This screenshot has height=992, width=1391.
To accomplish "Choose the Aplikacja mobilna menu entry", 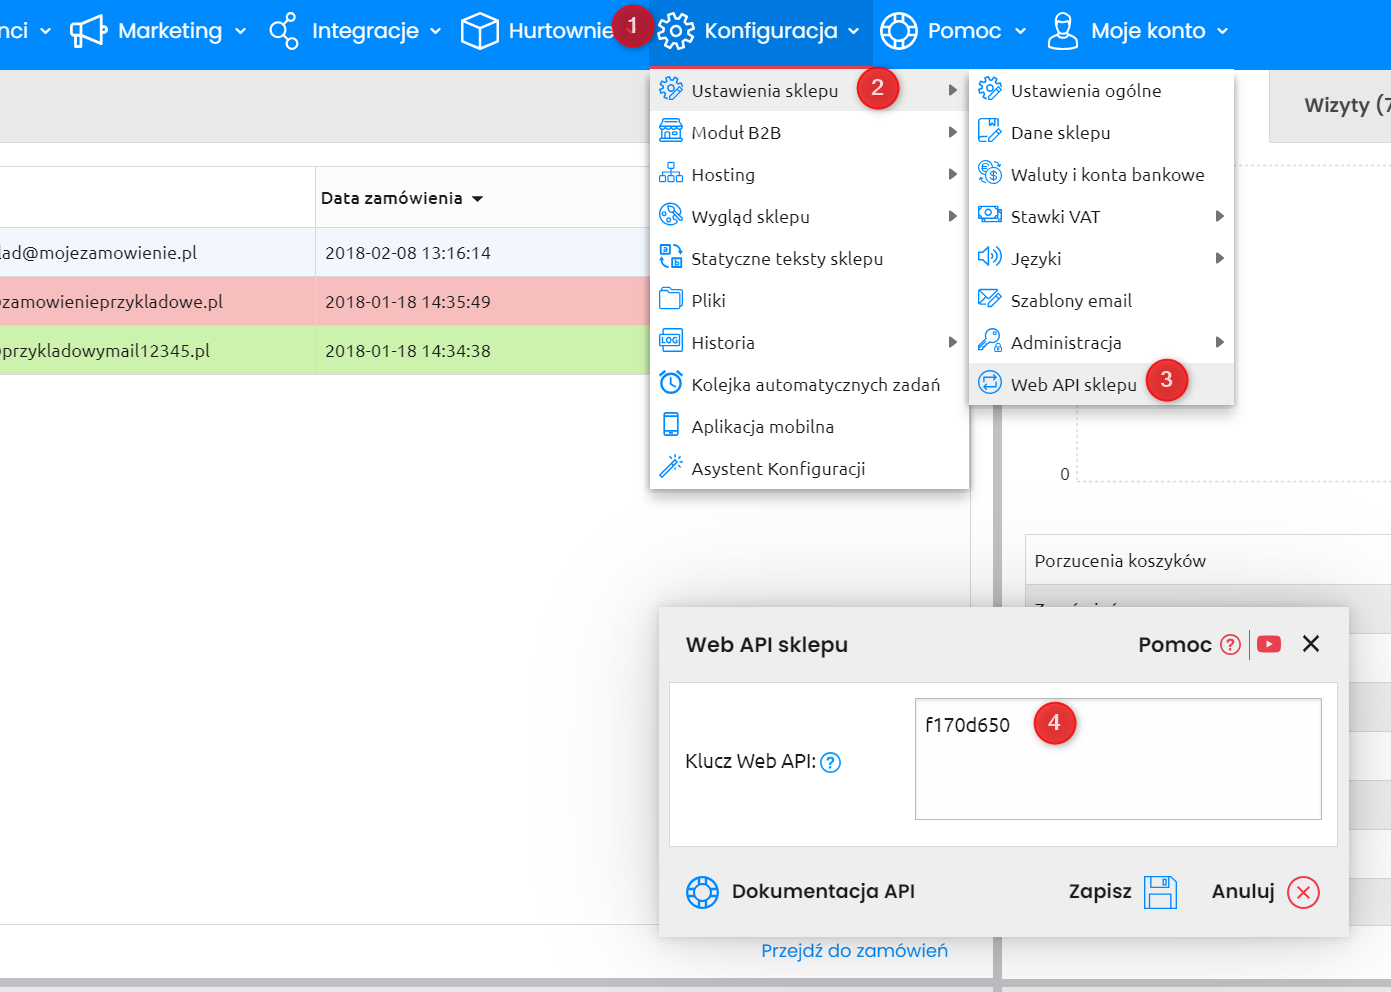I will (809, 426).
